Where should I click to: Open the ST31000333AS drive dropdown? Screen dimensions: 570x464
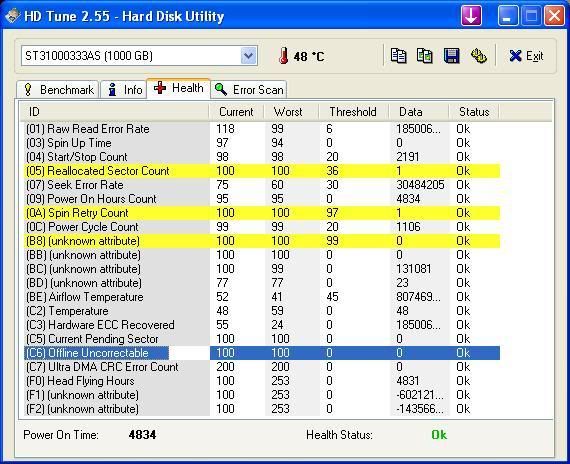tap(249, 56)
